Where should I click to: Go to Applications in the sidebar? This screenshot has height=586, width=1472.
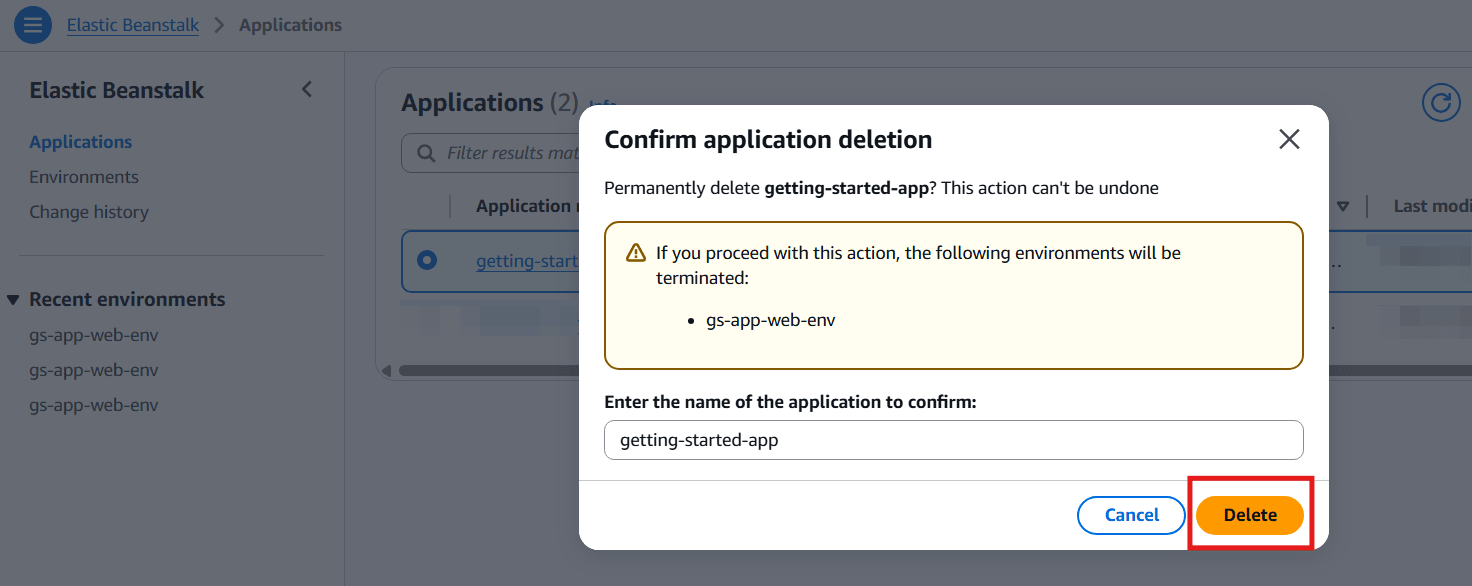click(x=80, y=142)
